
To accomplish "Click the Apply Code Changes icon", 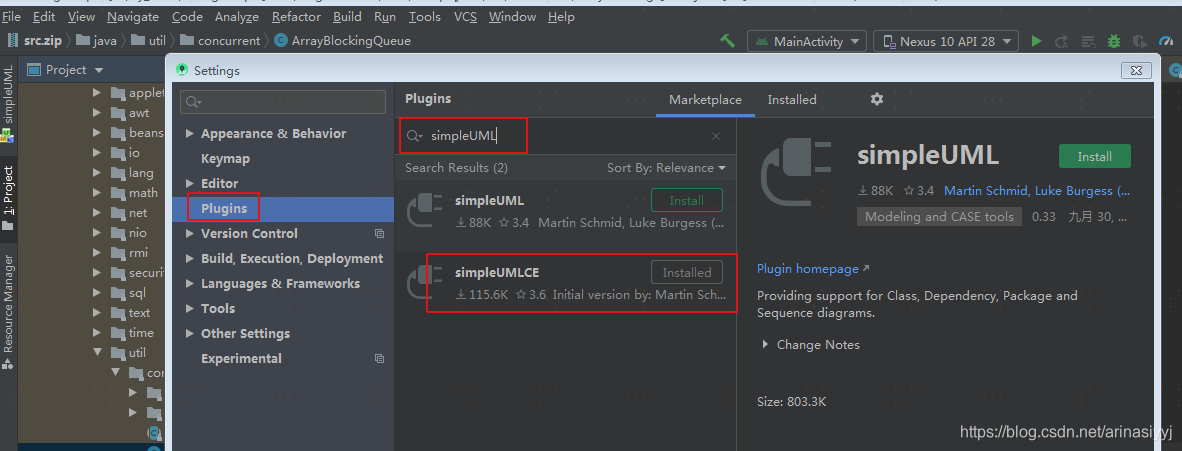I will click(1088, 41).
